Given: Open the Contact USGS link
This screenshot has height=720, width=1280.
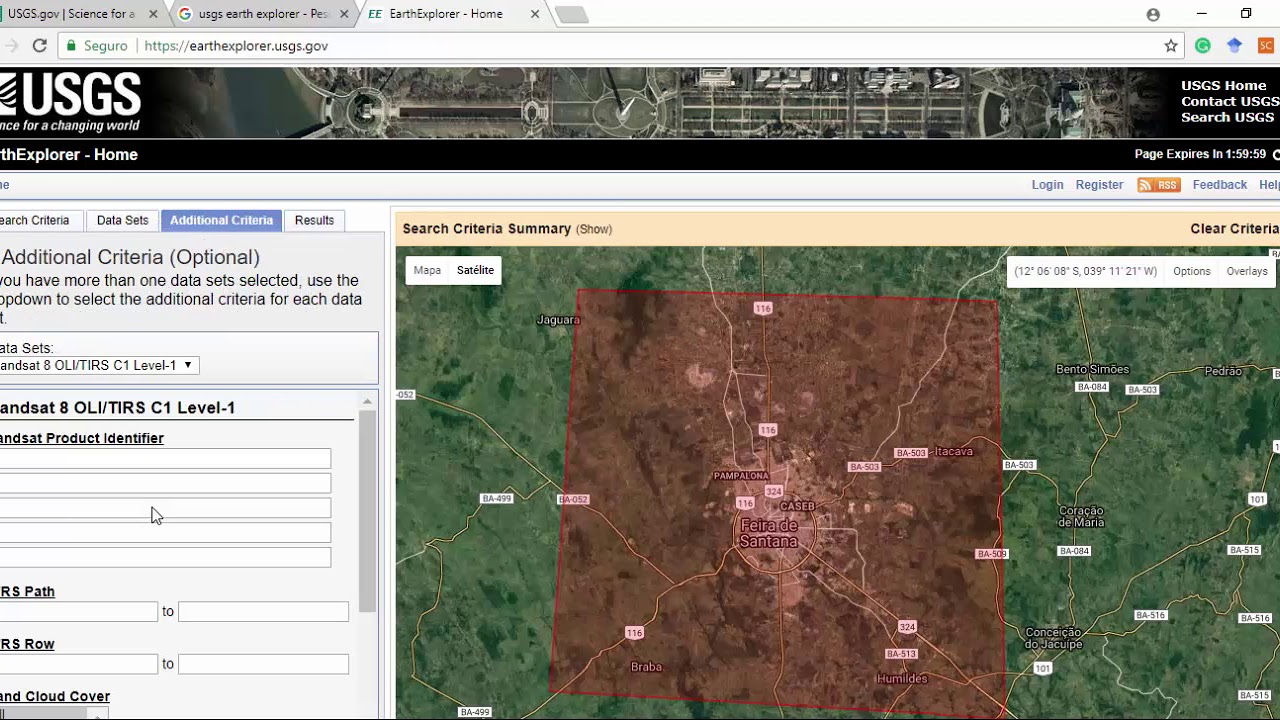Looking at the screenshot, I should pos(1230,102).
